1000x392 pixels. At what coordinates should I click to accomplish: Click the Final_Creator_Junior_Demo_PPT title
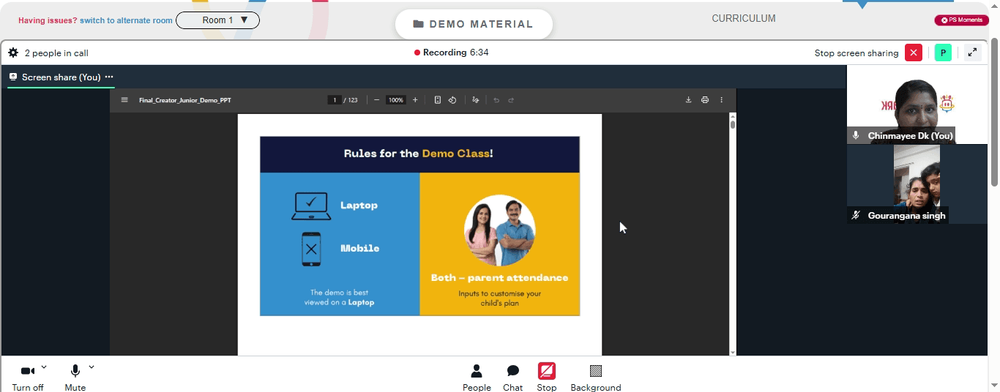[x=185, y=100]
